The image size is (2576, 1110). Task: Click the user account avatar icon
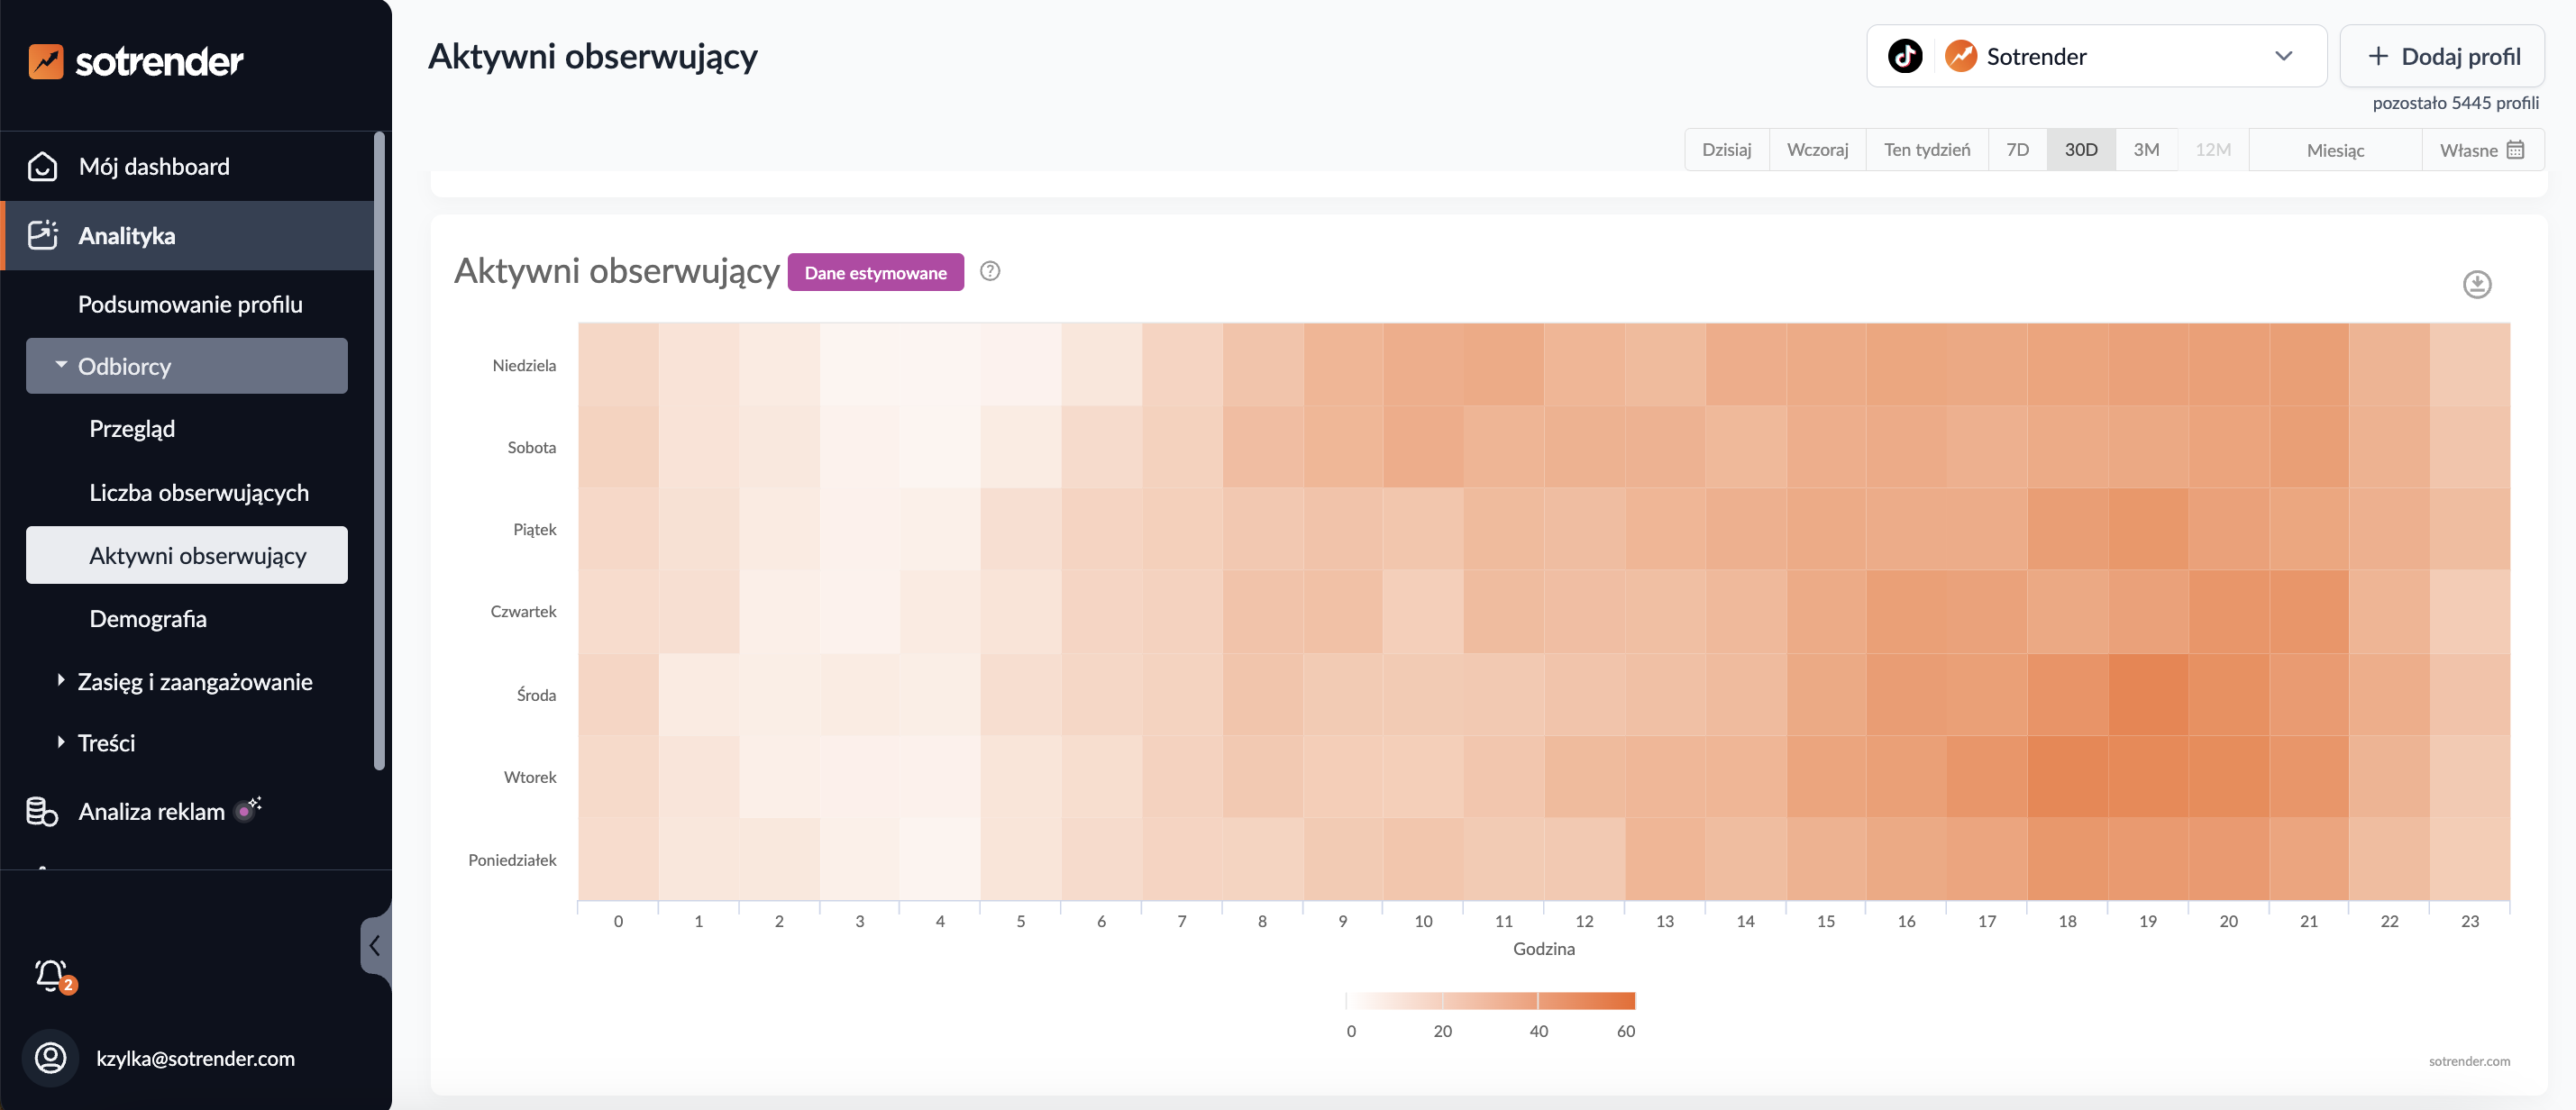coord(50,1057)
